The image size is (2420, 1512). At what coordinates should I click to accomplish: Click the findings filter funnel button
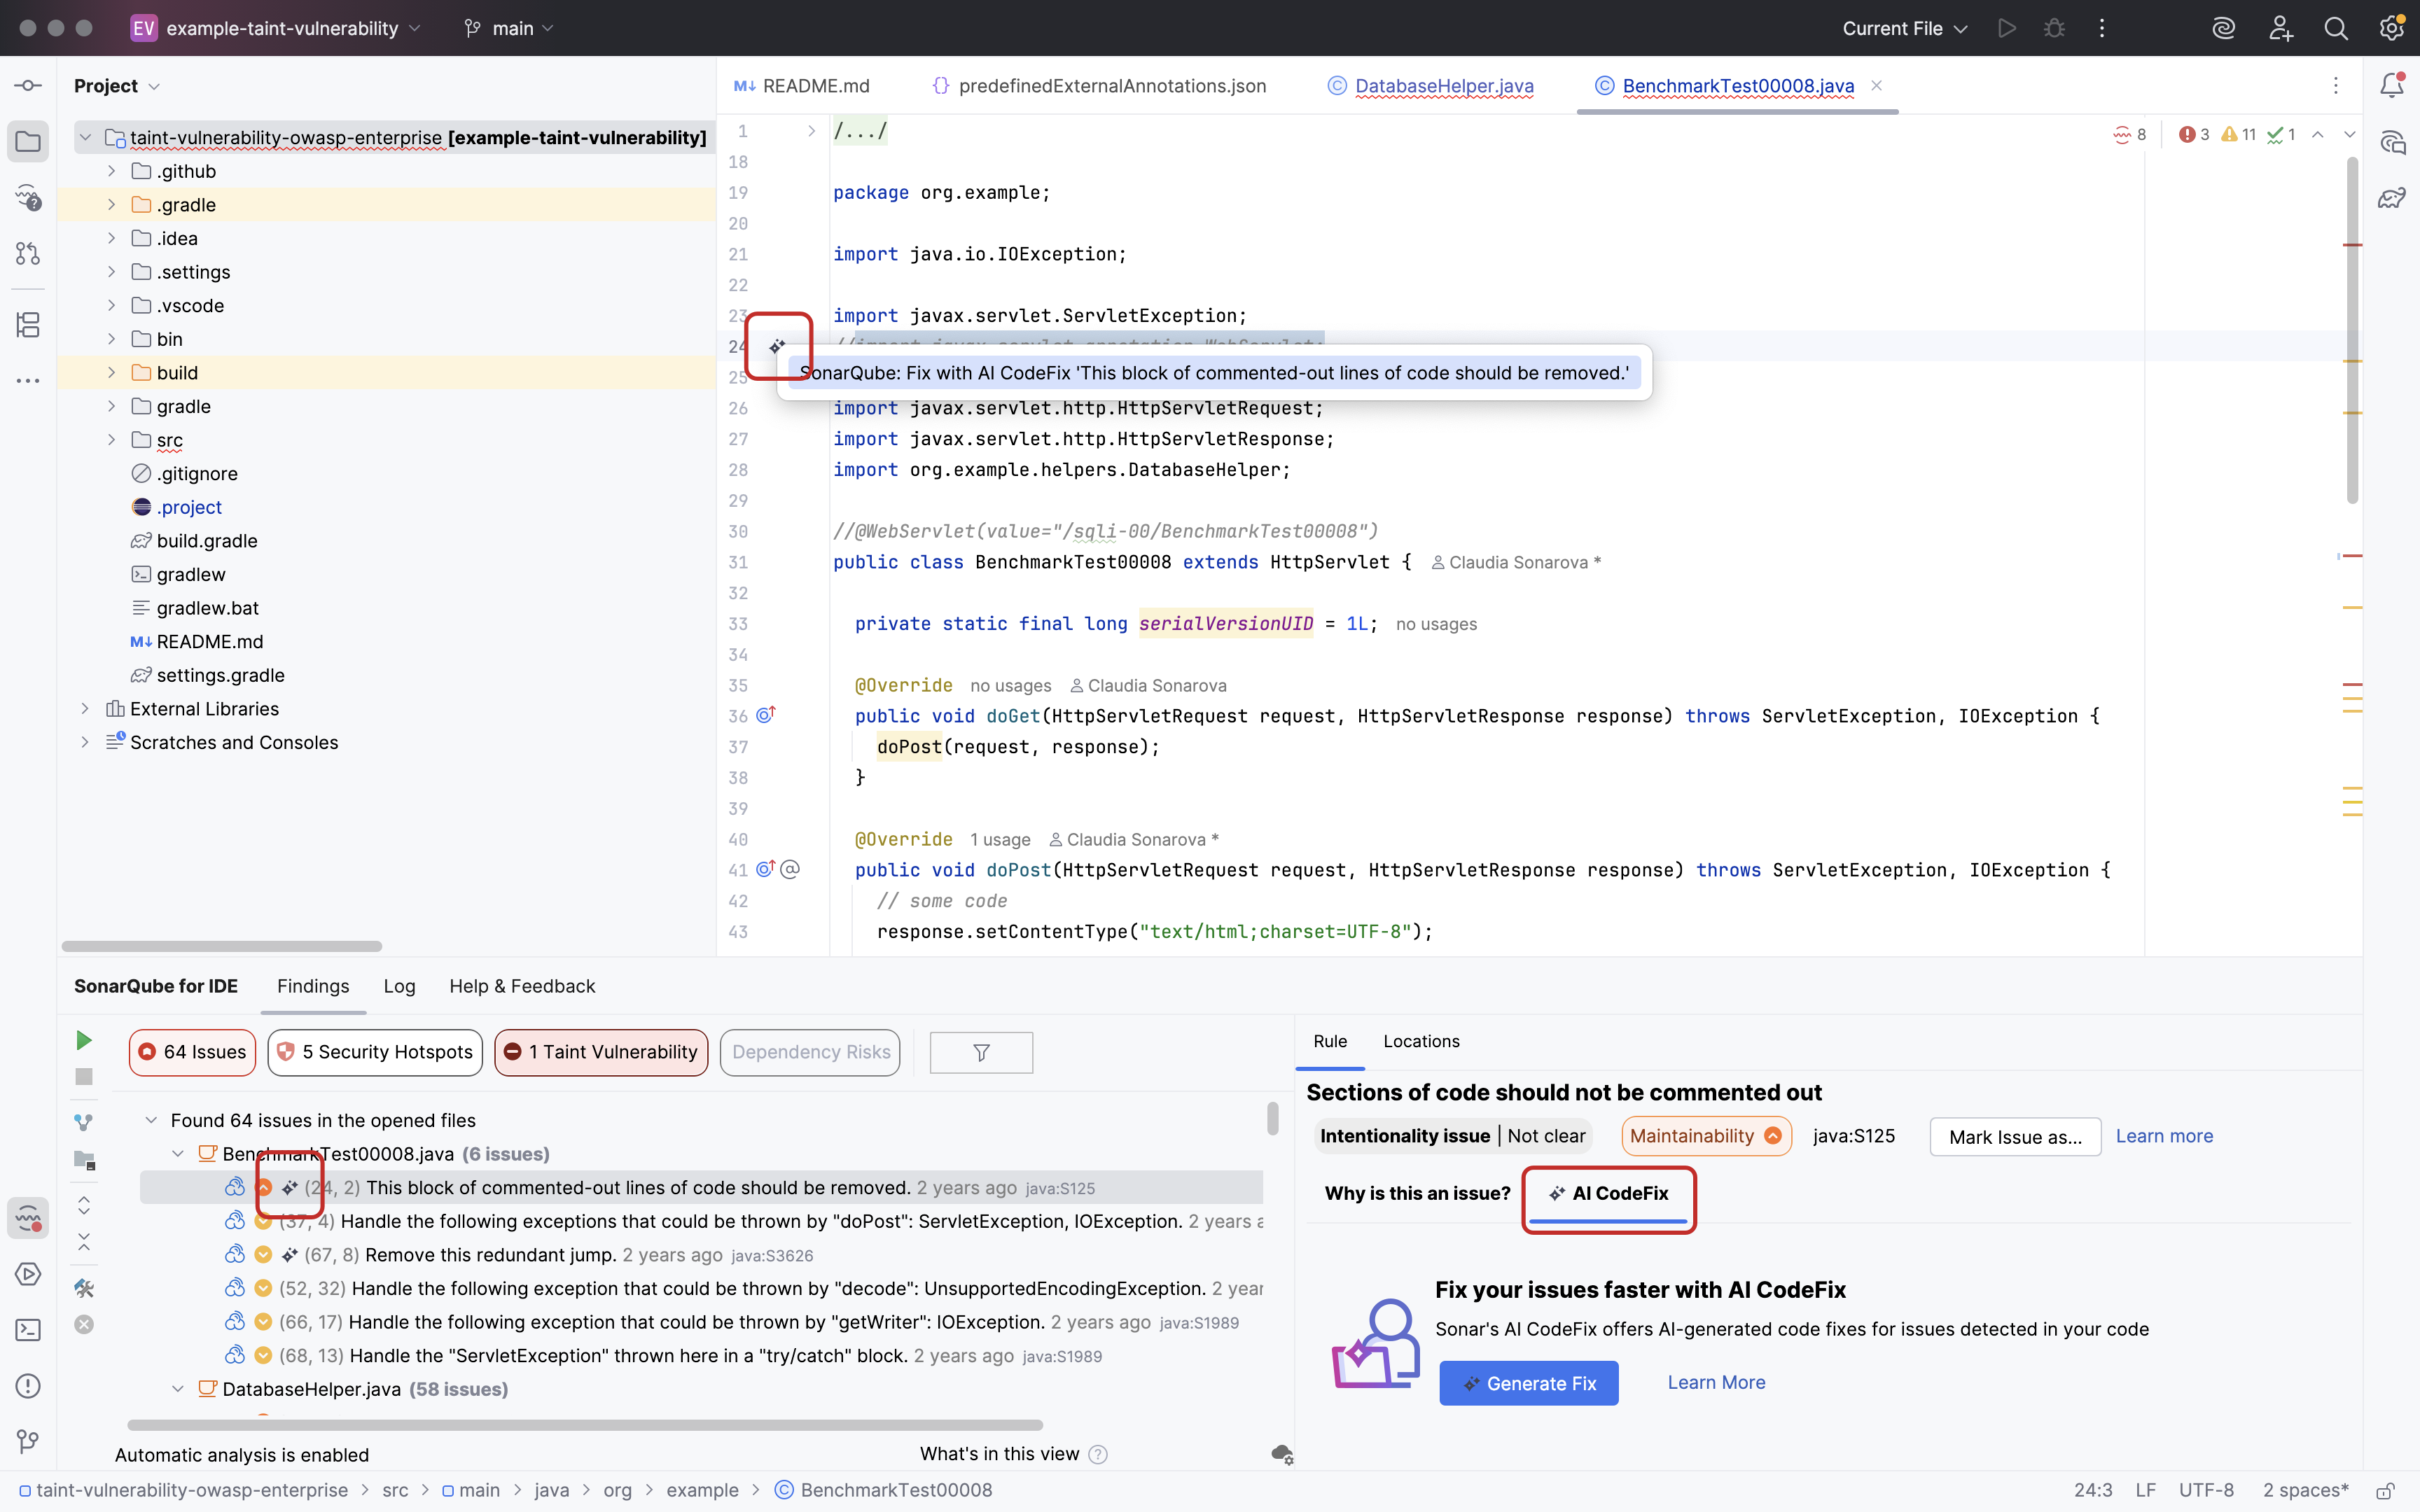[x=980, y=1052]
